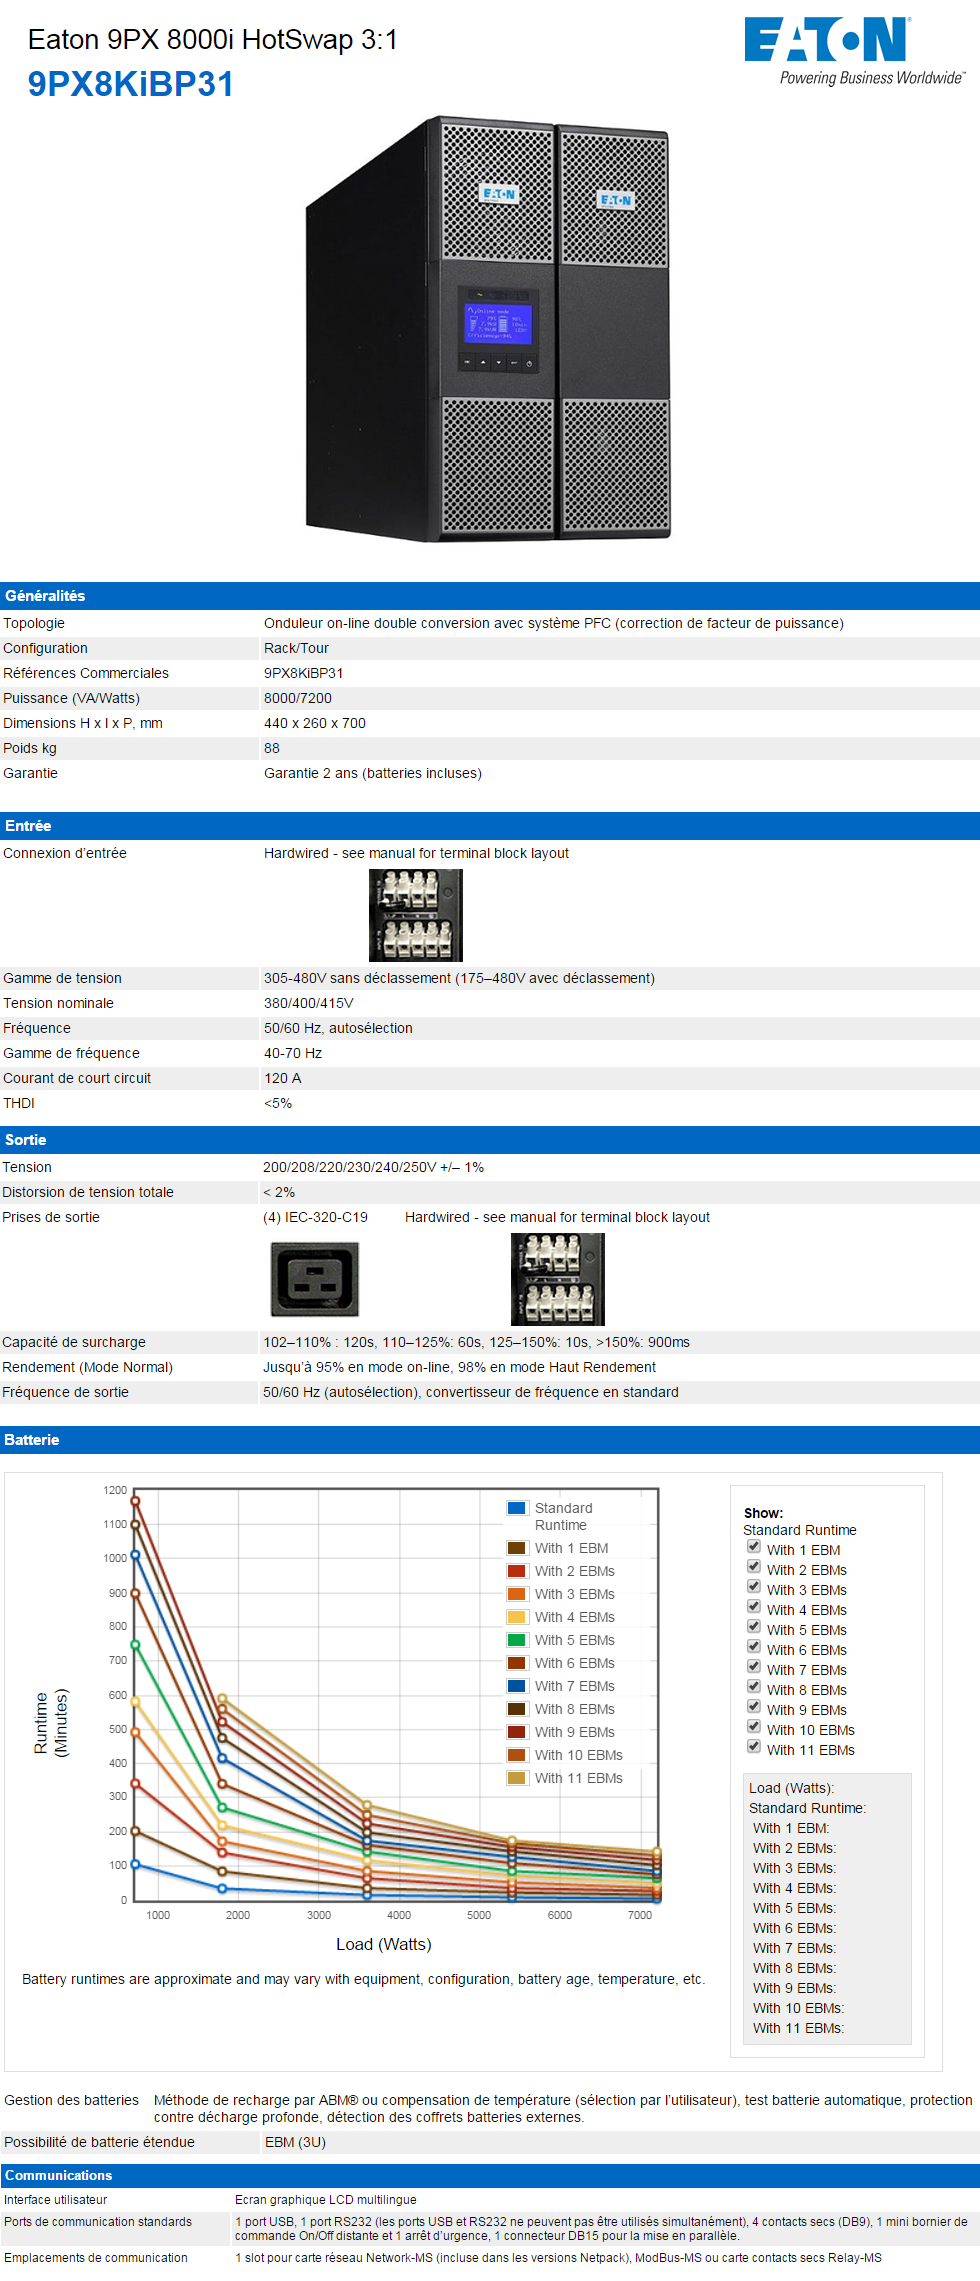
Task: Click the Batterie section header
Action: click(x=490, y=1440)
